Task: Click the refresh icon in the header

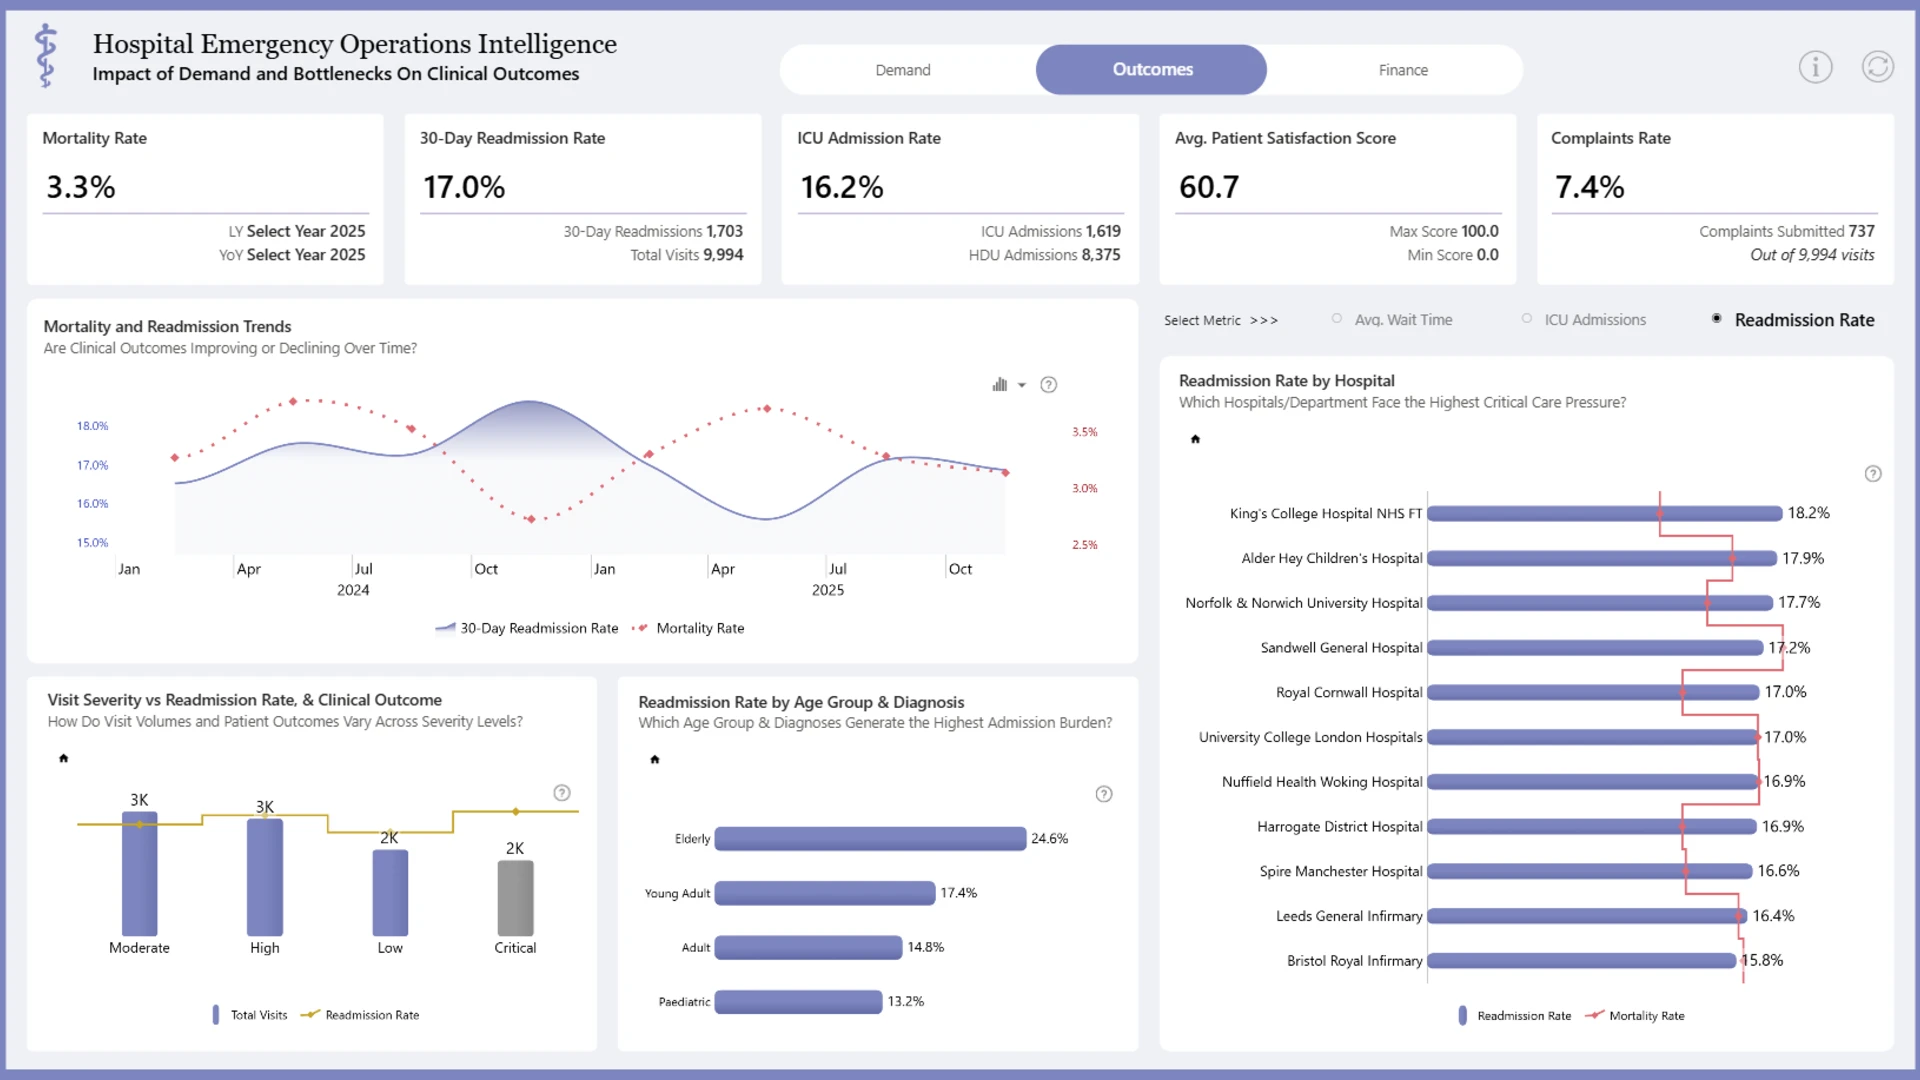Action: point(1877,67)
